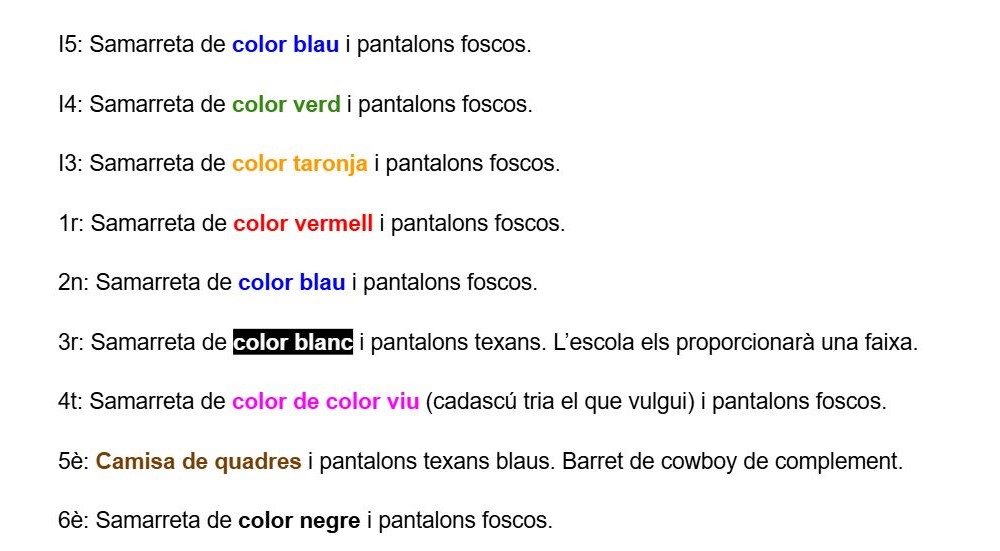
Task: Click the orange "color taronja" text
Action: click(x=299, y=164)
